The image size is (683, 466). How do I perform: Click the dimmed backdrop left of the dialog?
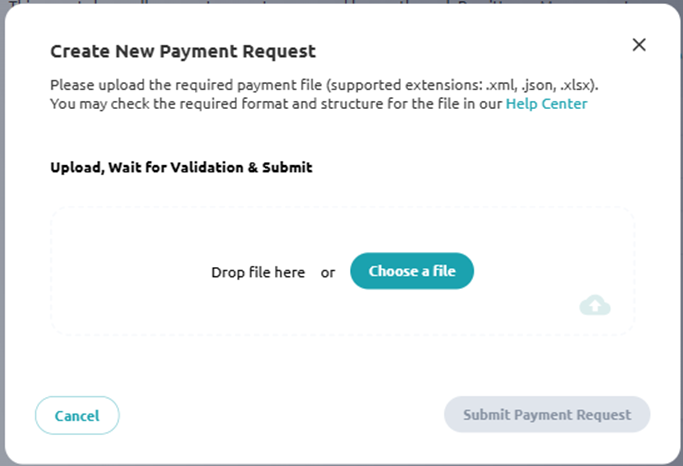click(2, 235)
